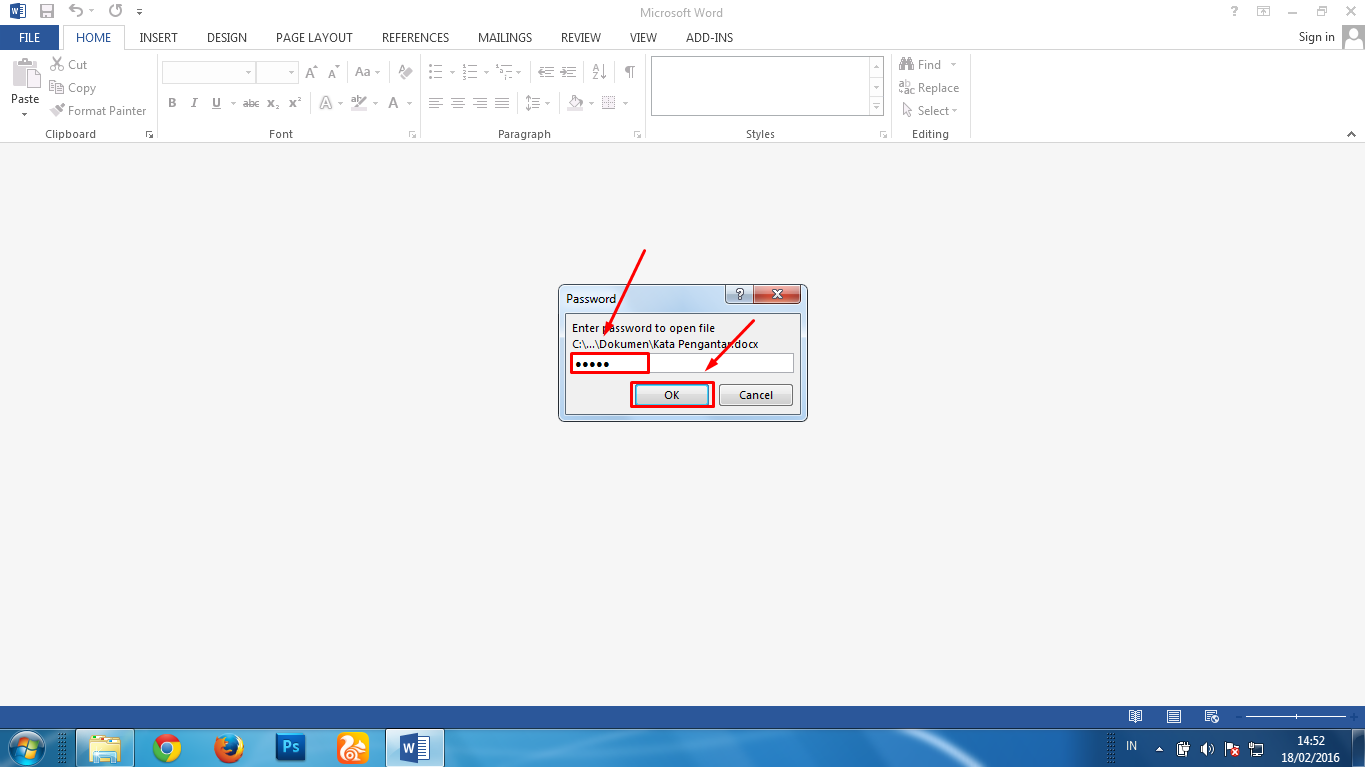
Task: Center the text
Action: 458,103
